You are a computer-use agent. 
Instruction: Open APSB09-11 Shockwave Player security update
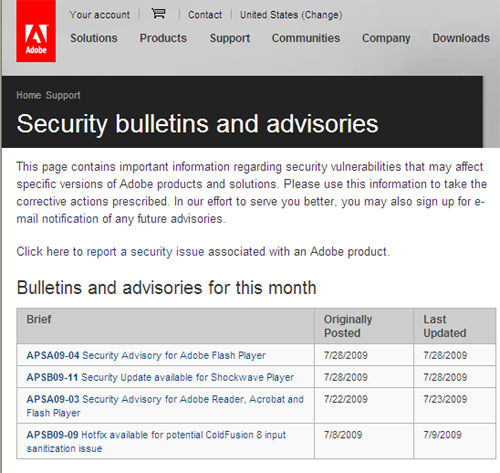tap(160, 377)
